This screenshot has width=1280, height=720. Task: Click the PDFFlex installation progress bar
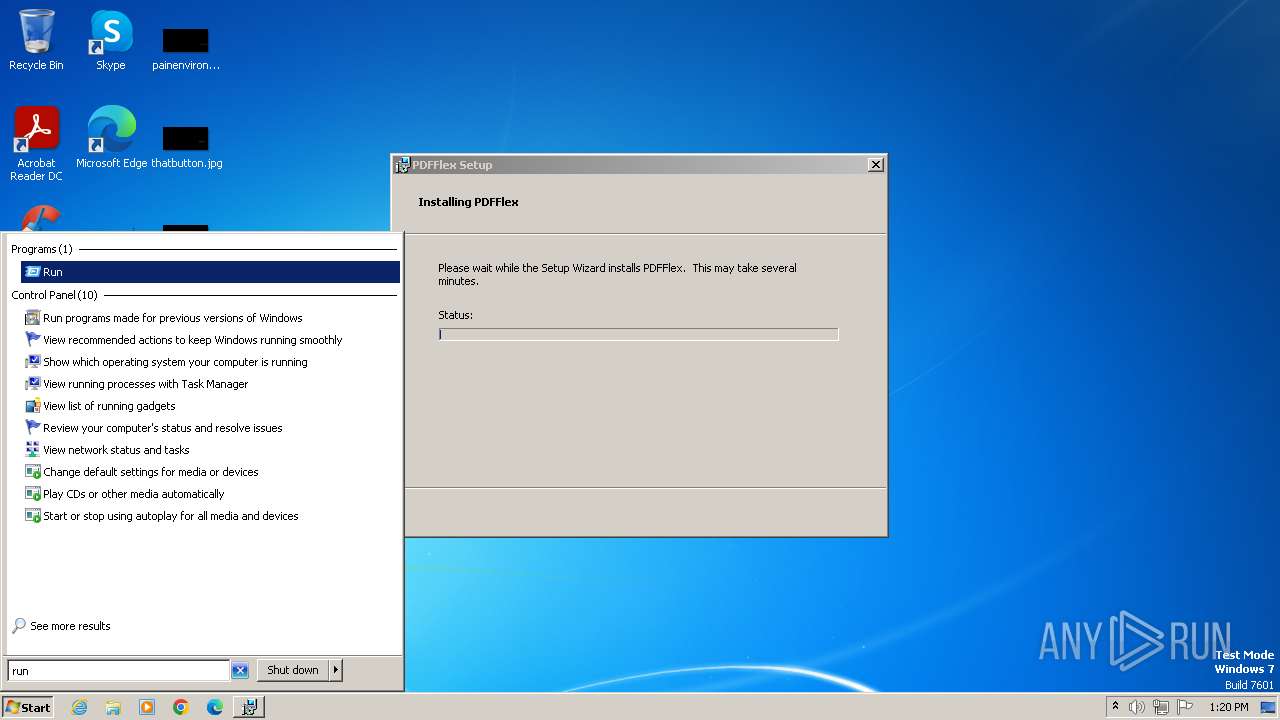pyautogui.click(x=638, y=334)
